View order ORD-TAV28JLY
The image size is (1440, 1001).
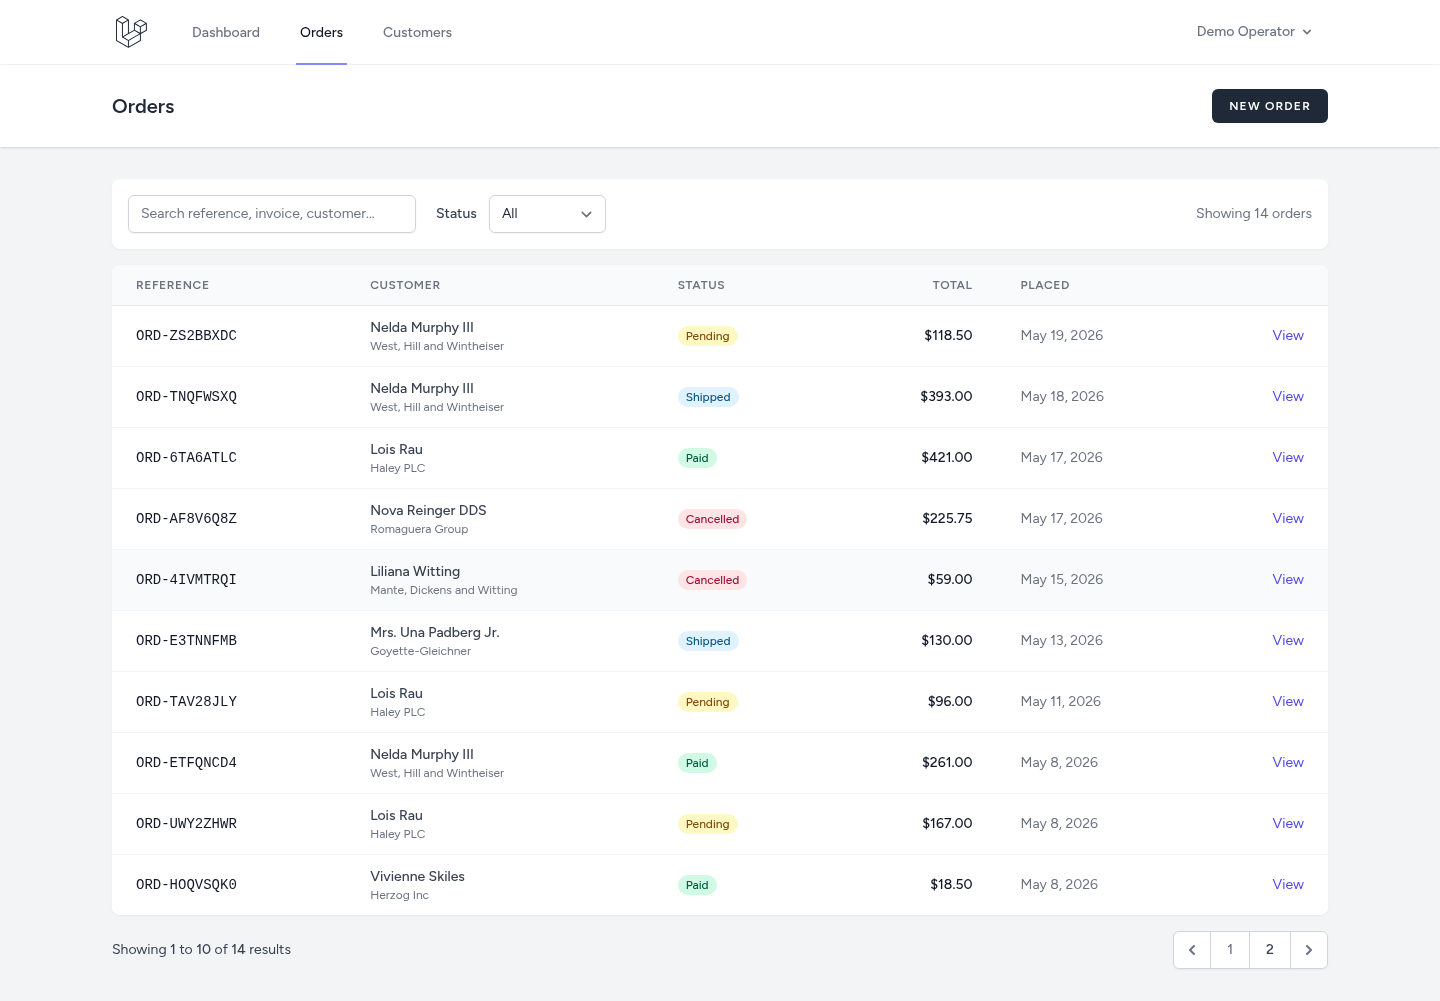tap(1288, 702)
